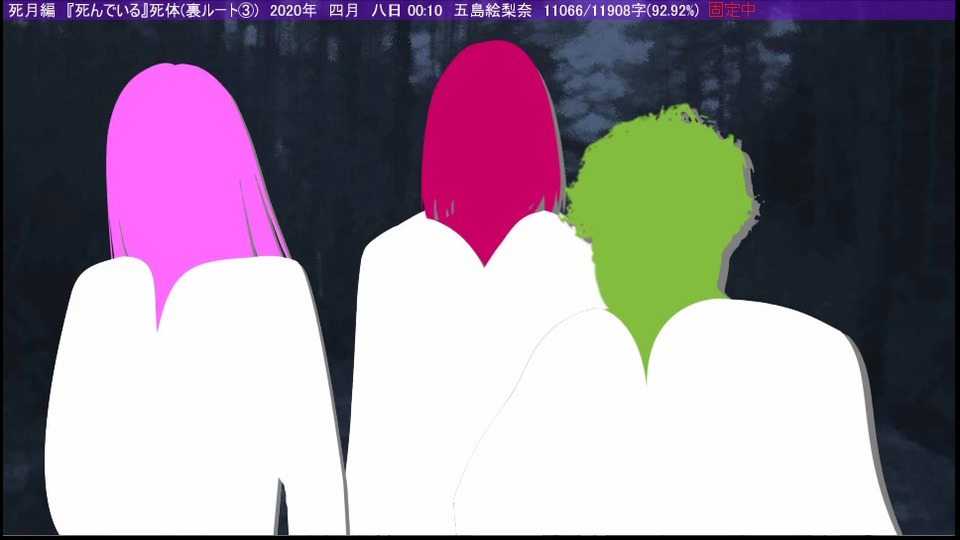Screen dimensions: 960x540
Task: Click the 『死んでいる』死体(裏ルート③) scene title
Action: 162,10
